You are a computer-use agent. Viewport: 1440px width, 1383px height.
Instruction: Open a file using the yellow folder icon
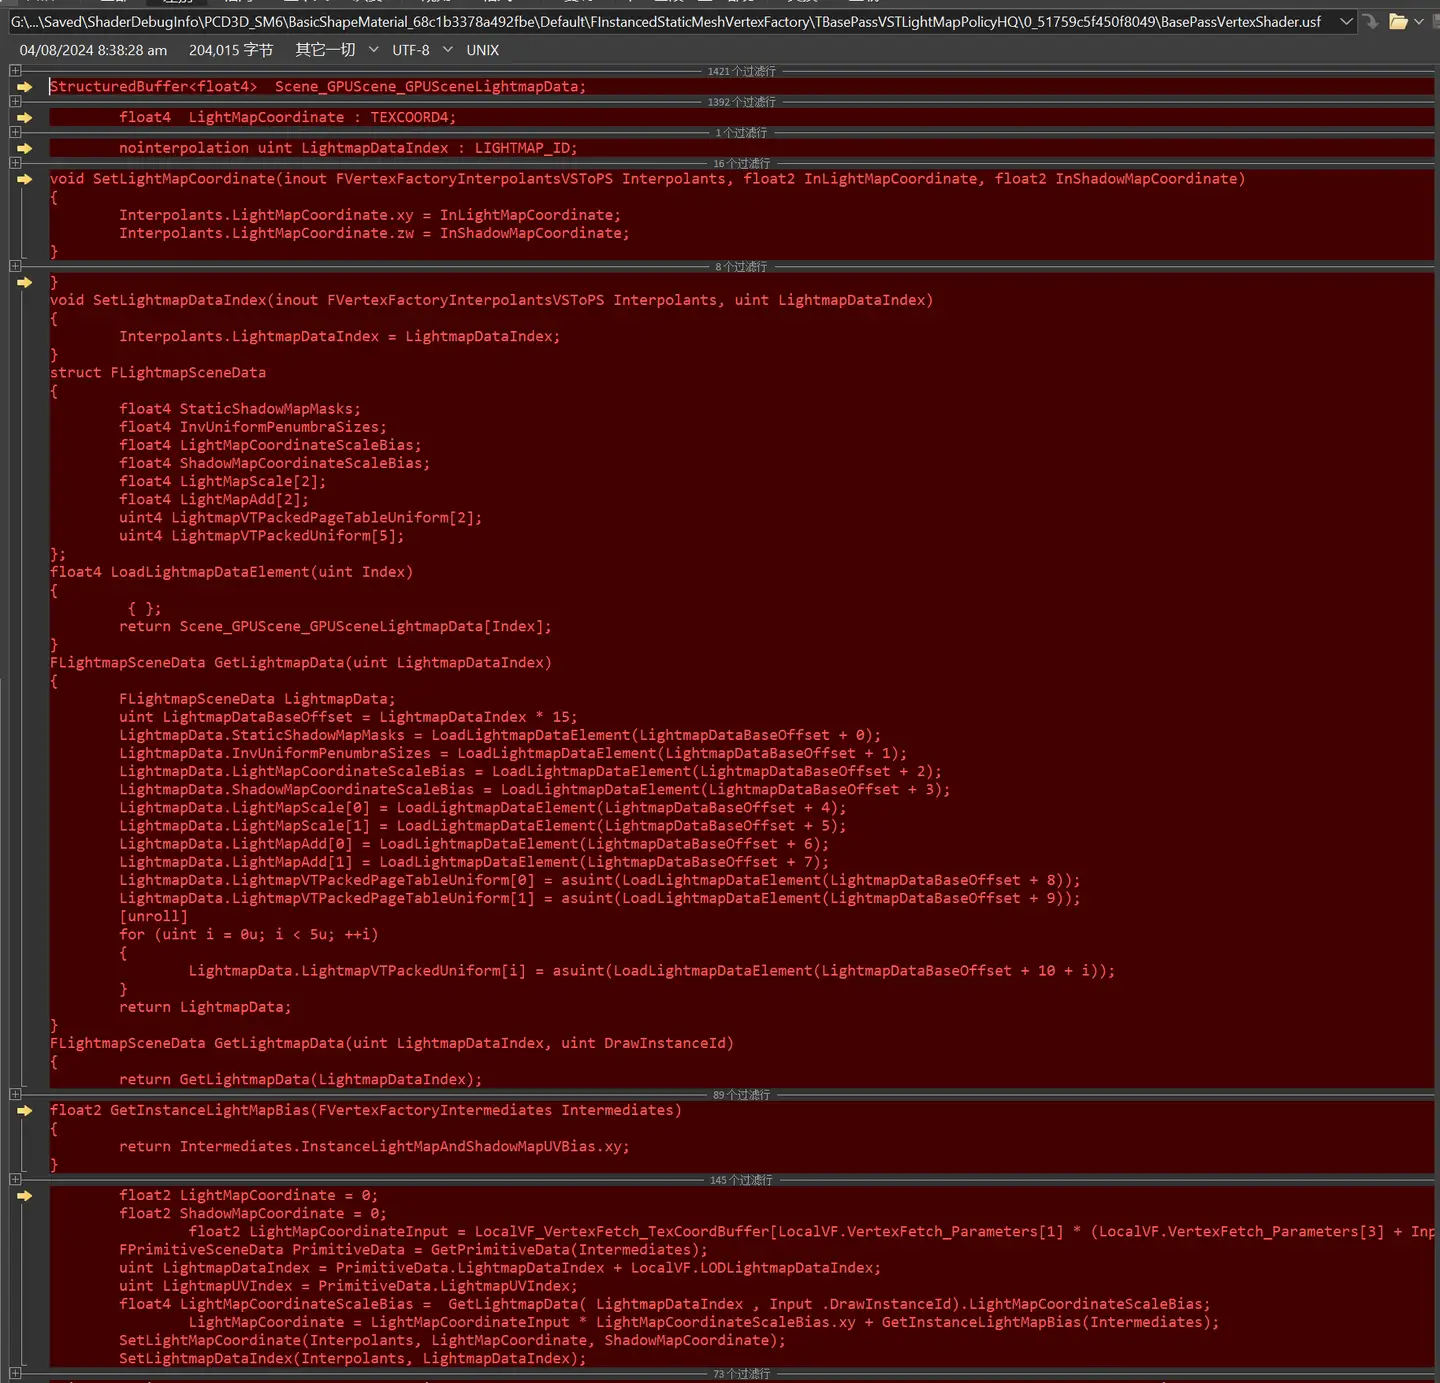1398,21
